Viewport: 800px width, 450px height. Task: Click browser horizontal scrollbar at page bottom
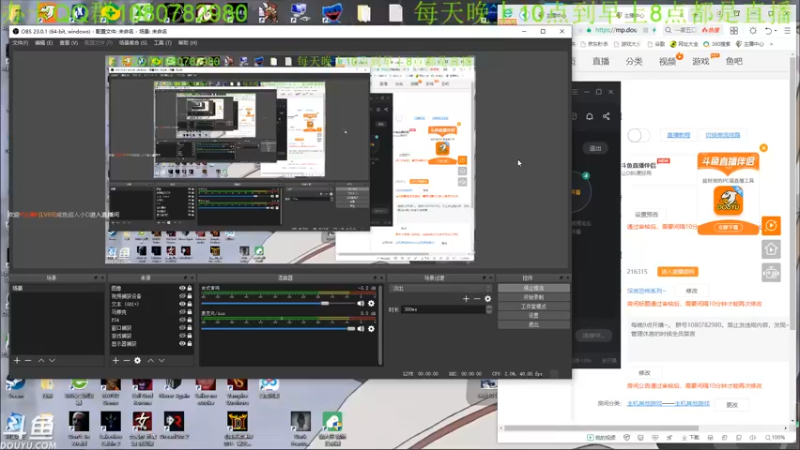[601, 428]
